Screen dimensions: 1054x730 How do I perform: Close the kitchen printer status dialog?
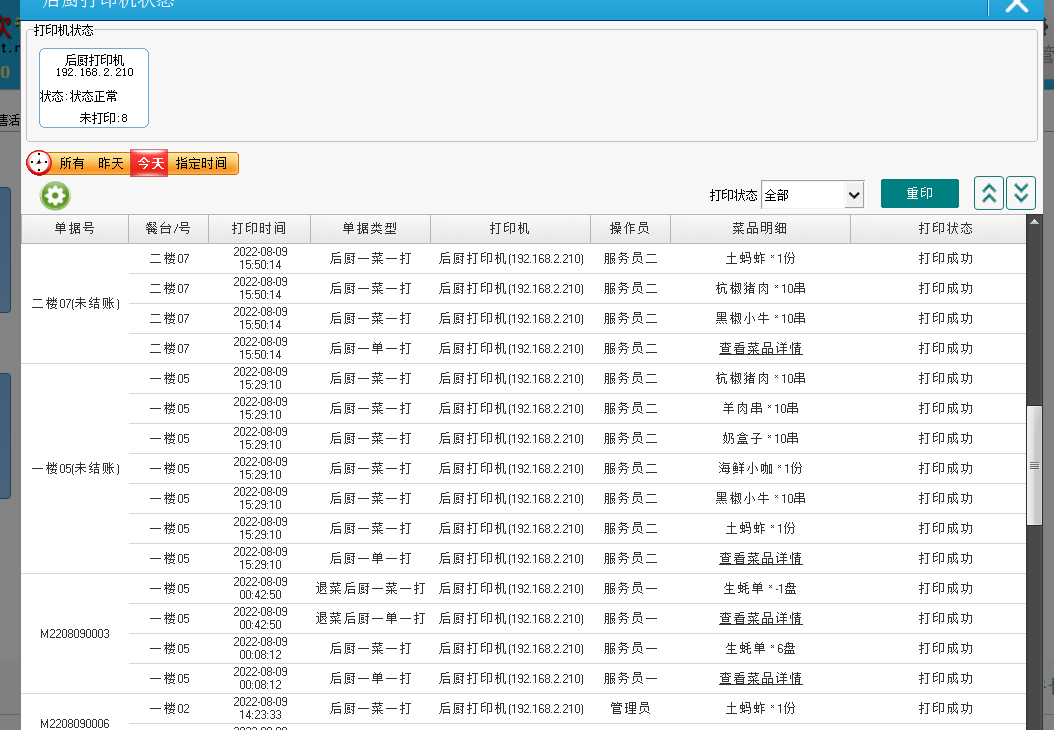pos(1016,6)
